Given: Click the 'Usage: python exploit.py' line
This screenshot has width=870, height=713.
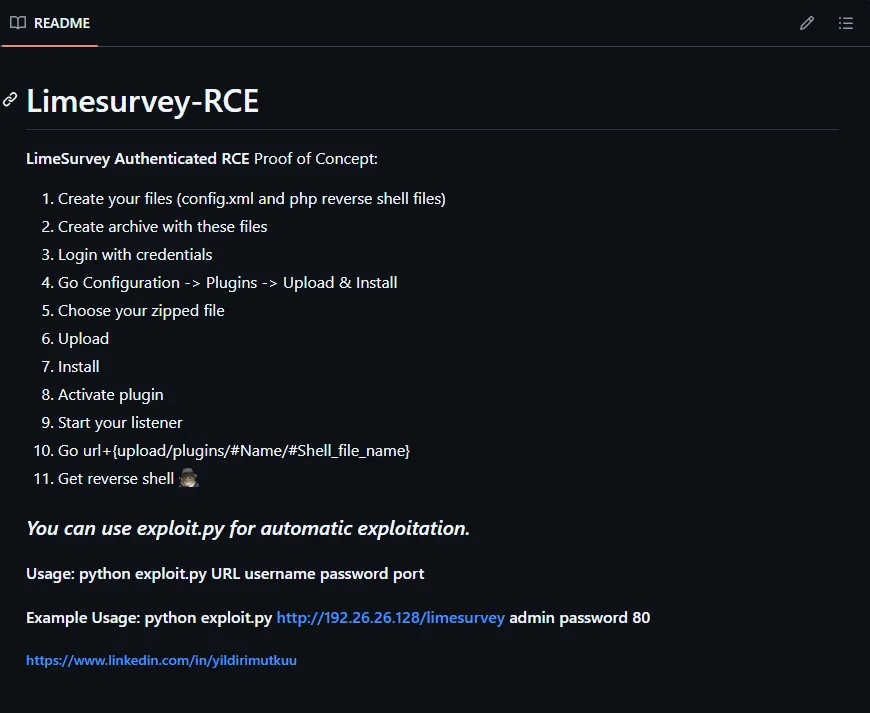Looking at the screenshot, I should point(225,574).
